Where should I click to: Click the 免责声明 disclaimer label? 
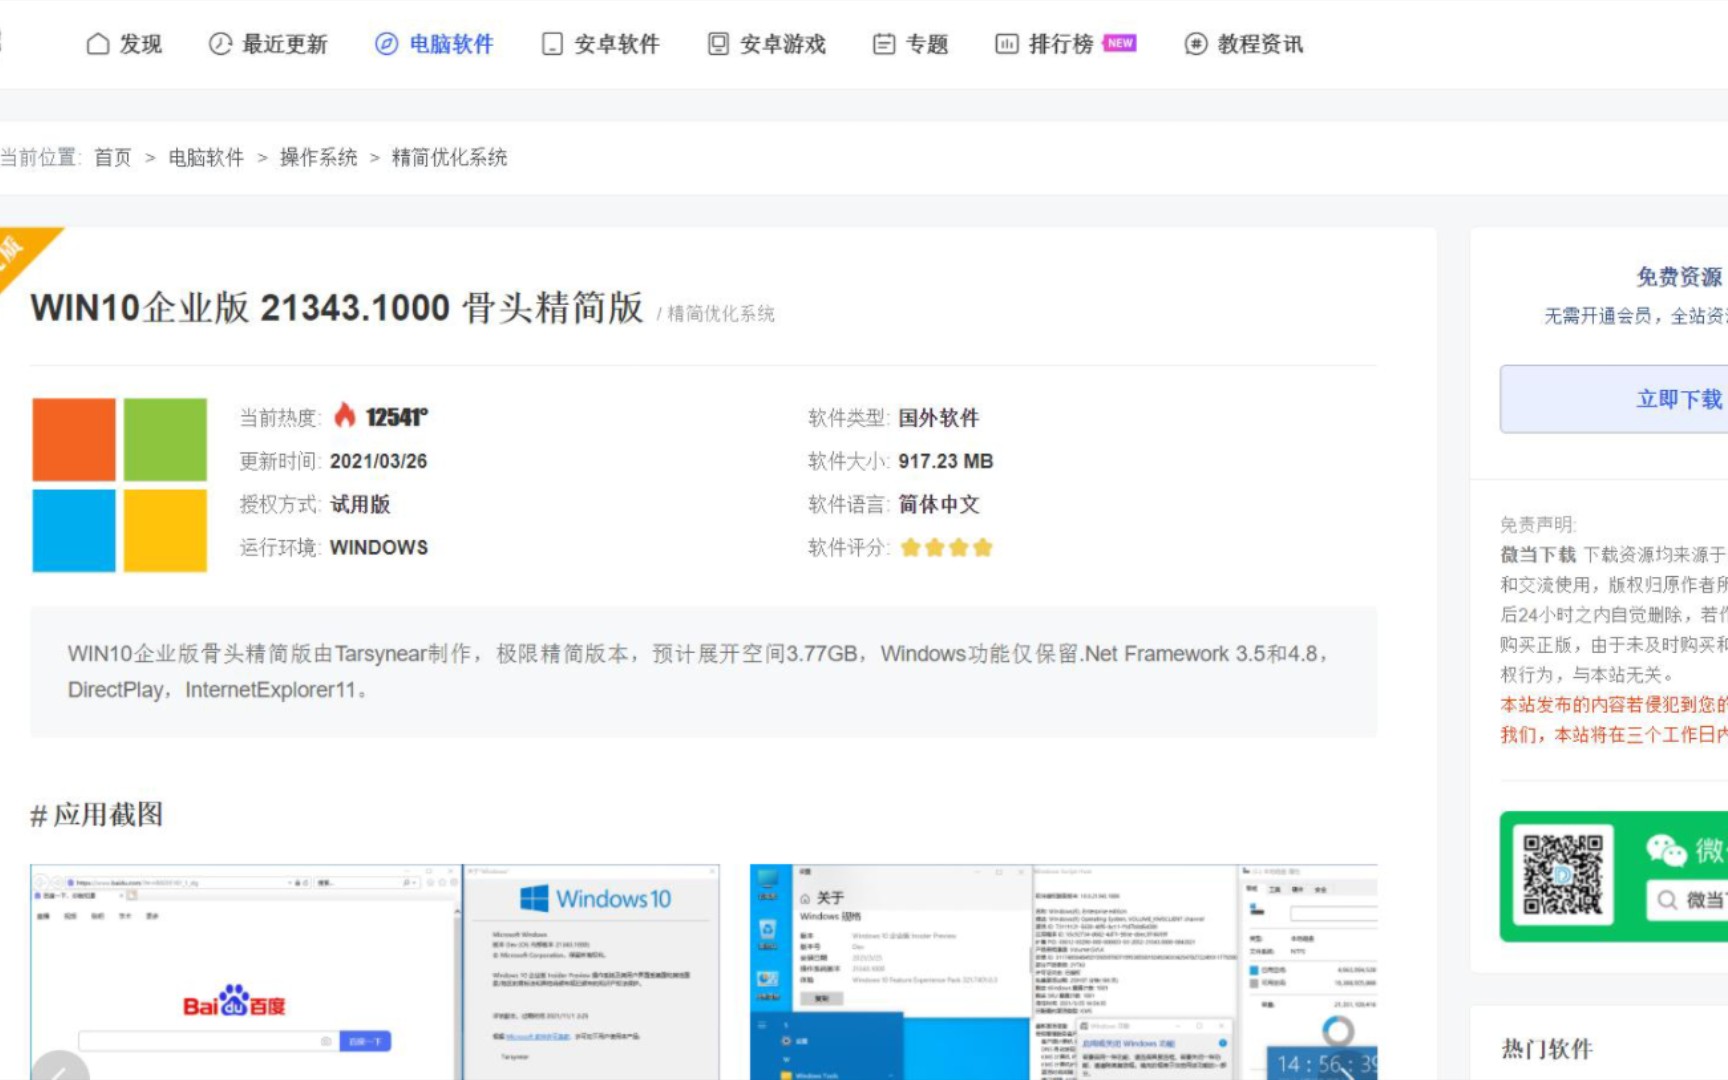(1538, 524)
